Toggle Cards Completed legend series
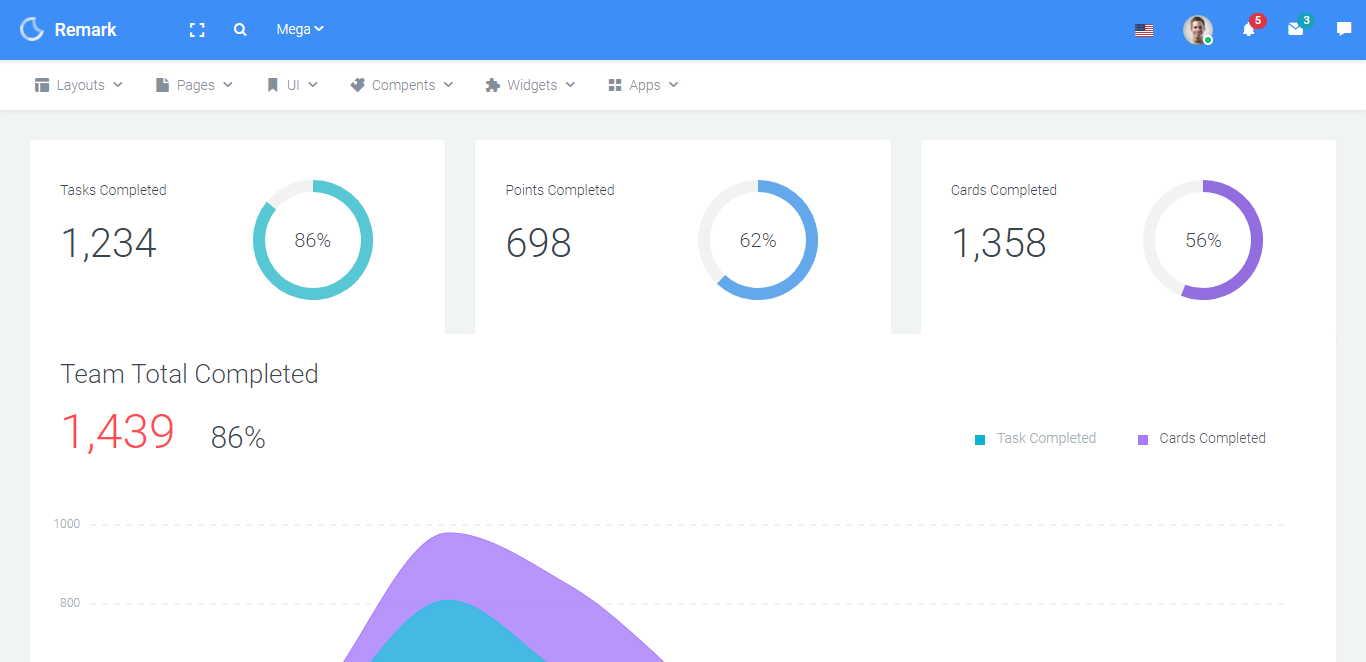Image resolution: width=1366 pixels, height=662 pixels. click(1201, 438)
